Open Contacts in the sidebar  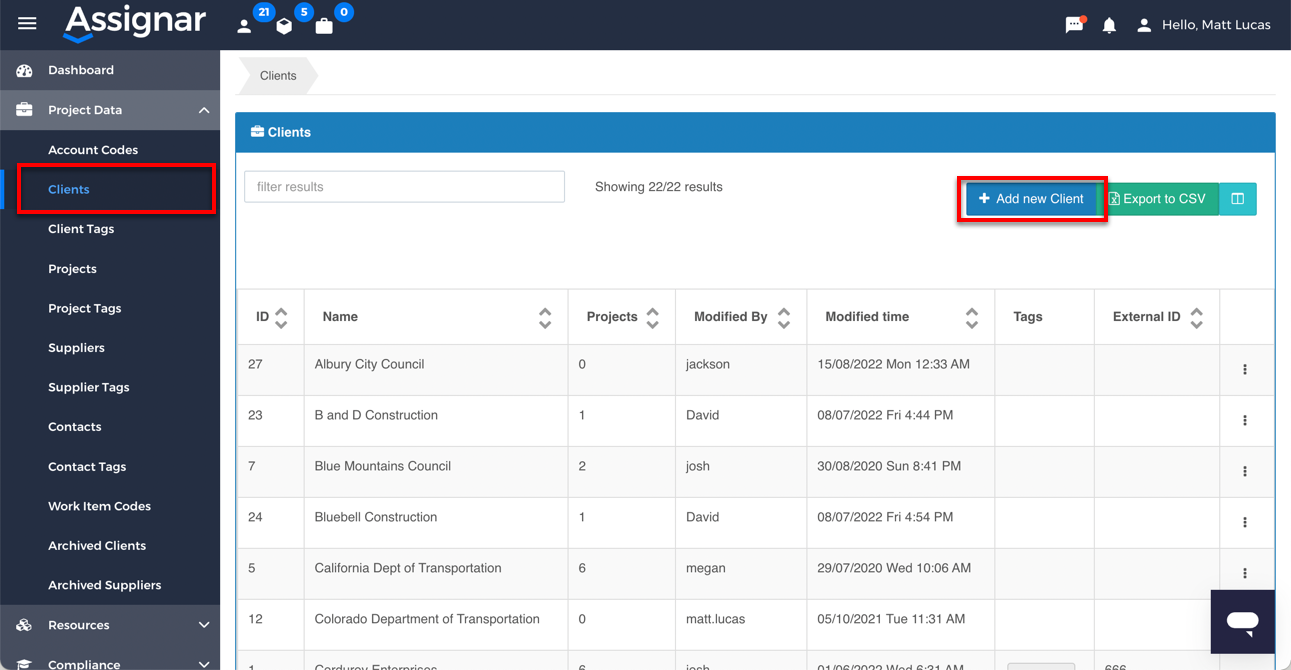click(75, 427)
